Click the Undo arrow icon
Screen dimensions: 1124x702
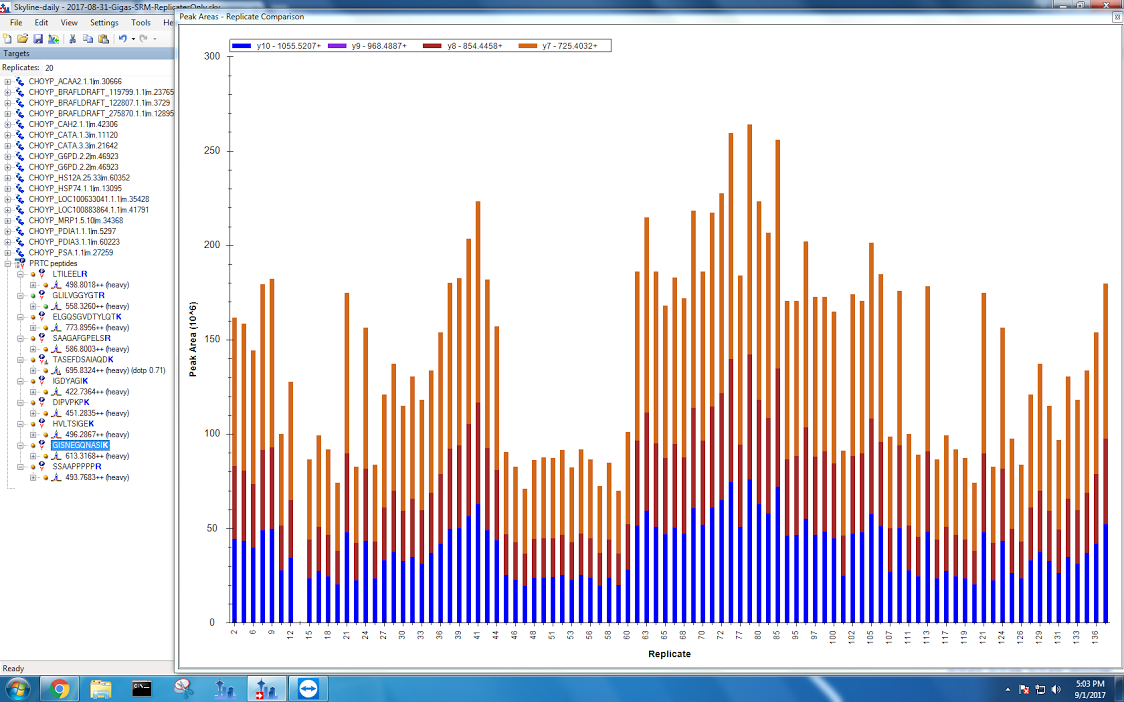coord(122,38)
